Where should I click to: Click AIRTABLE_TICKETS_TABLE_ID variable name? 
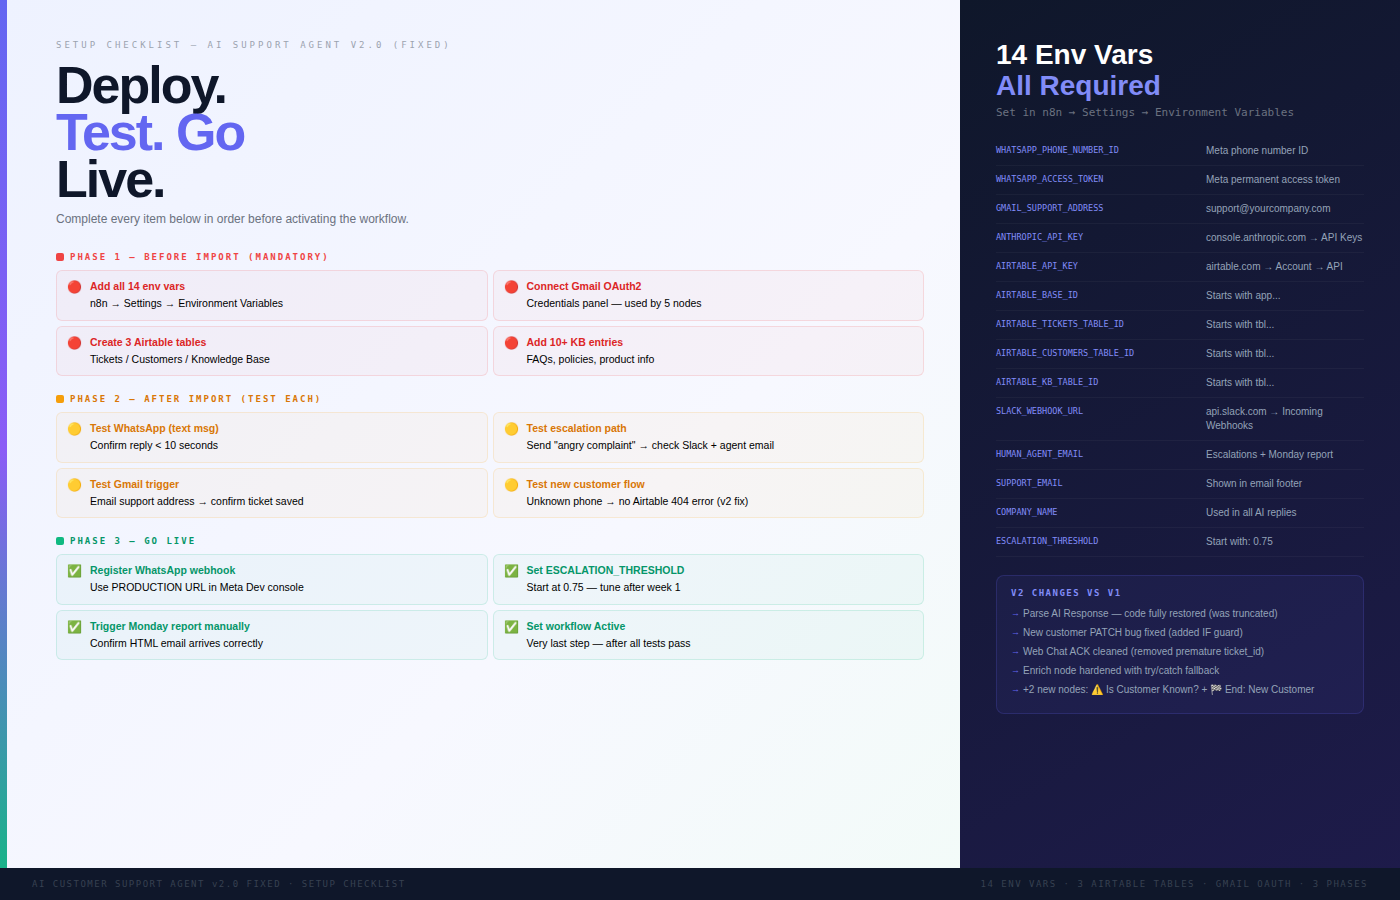[x=1060, y=324]
